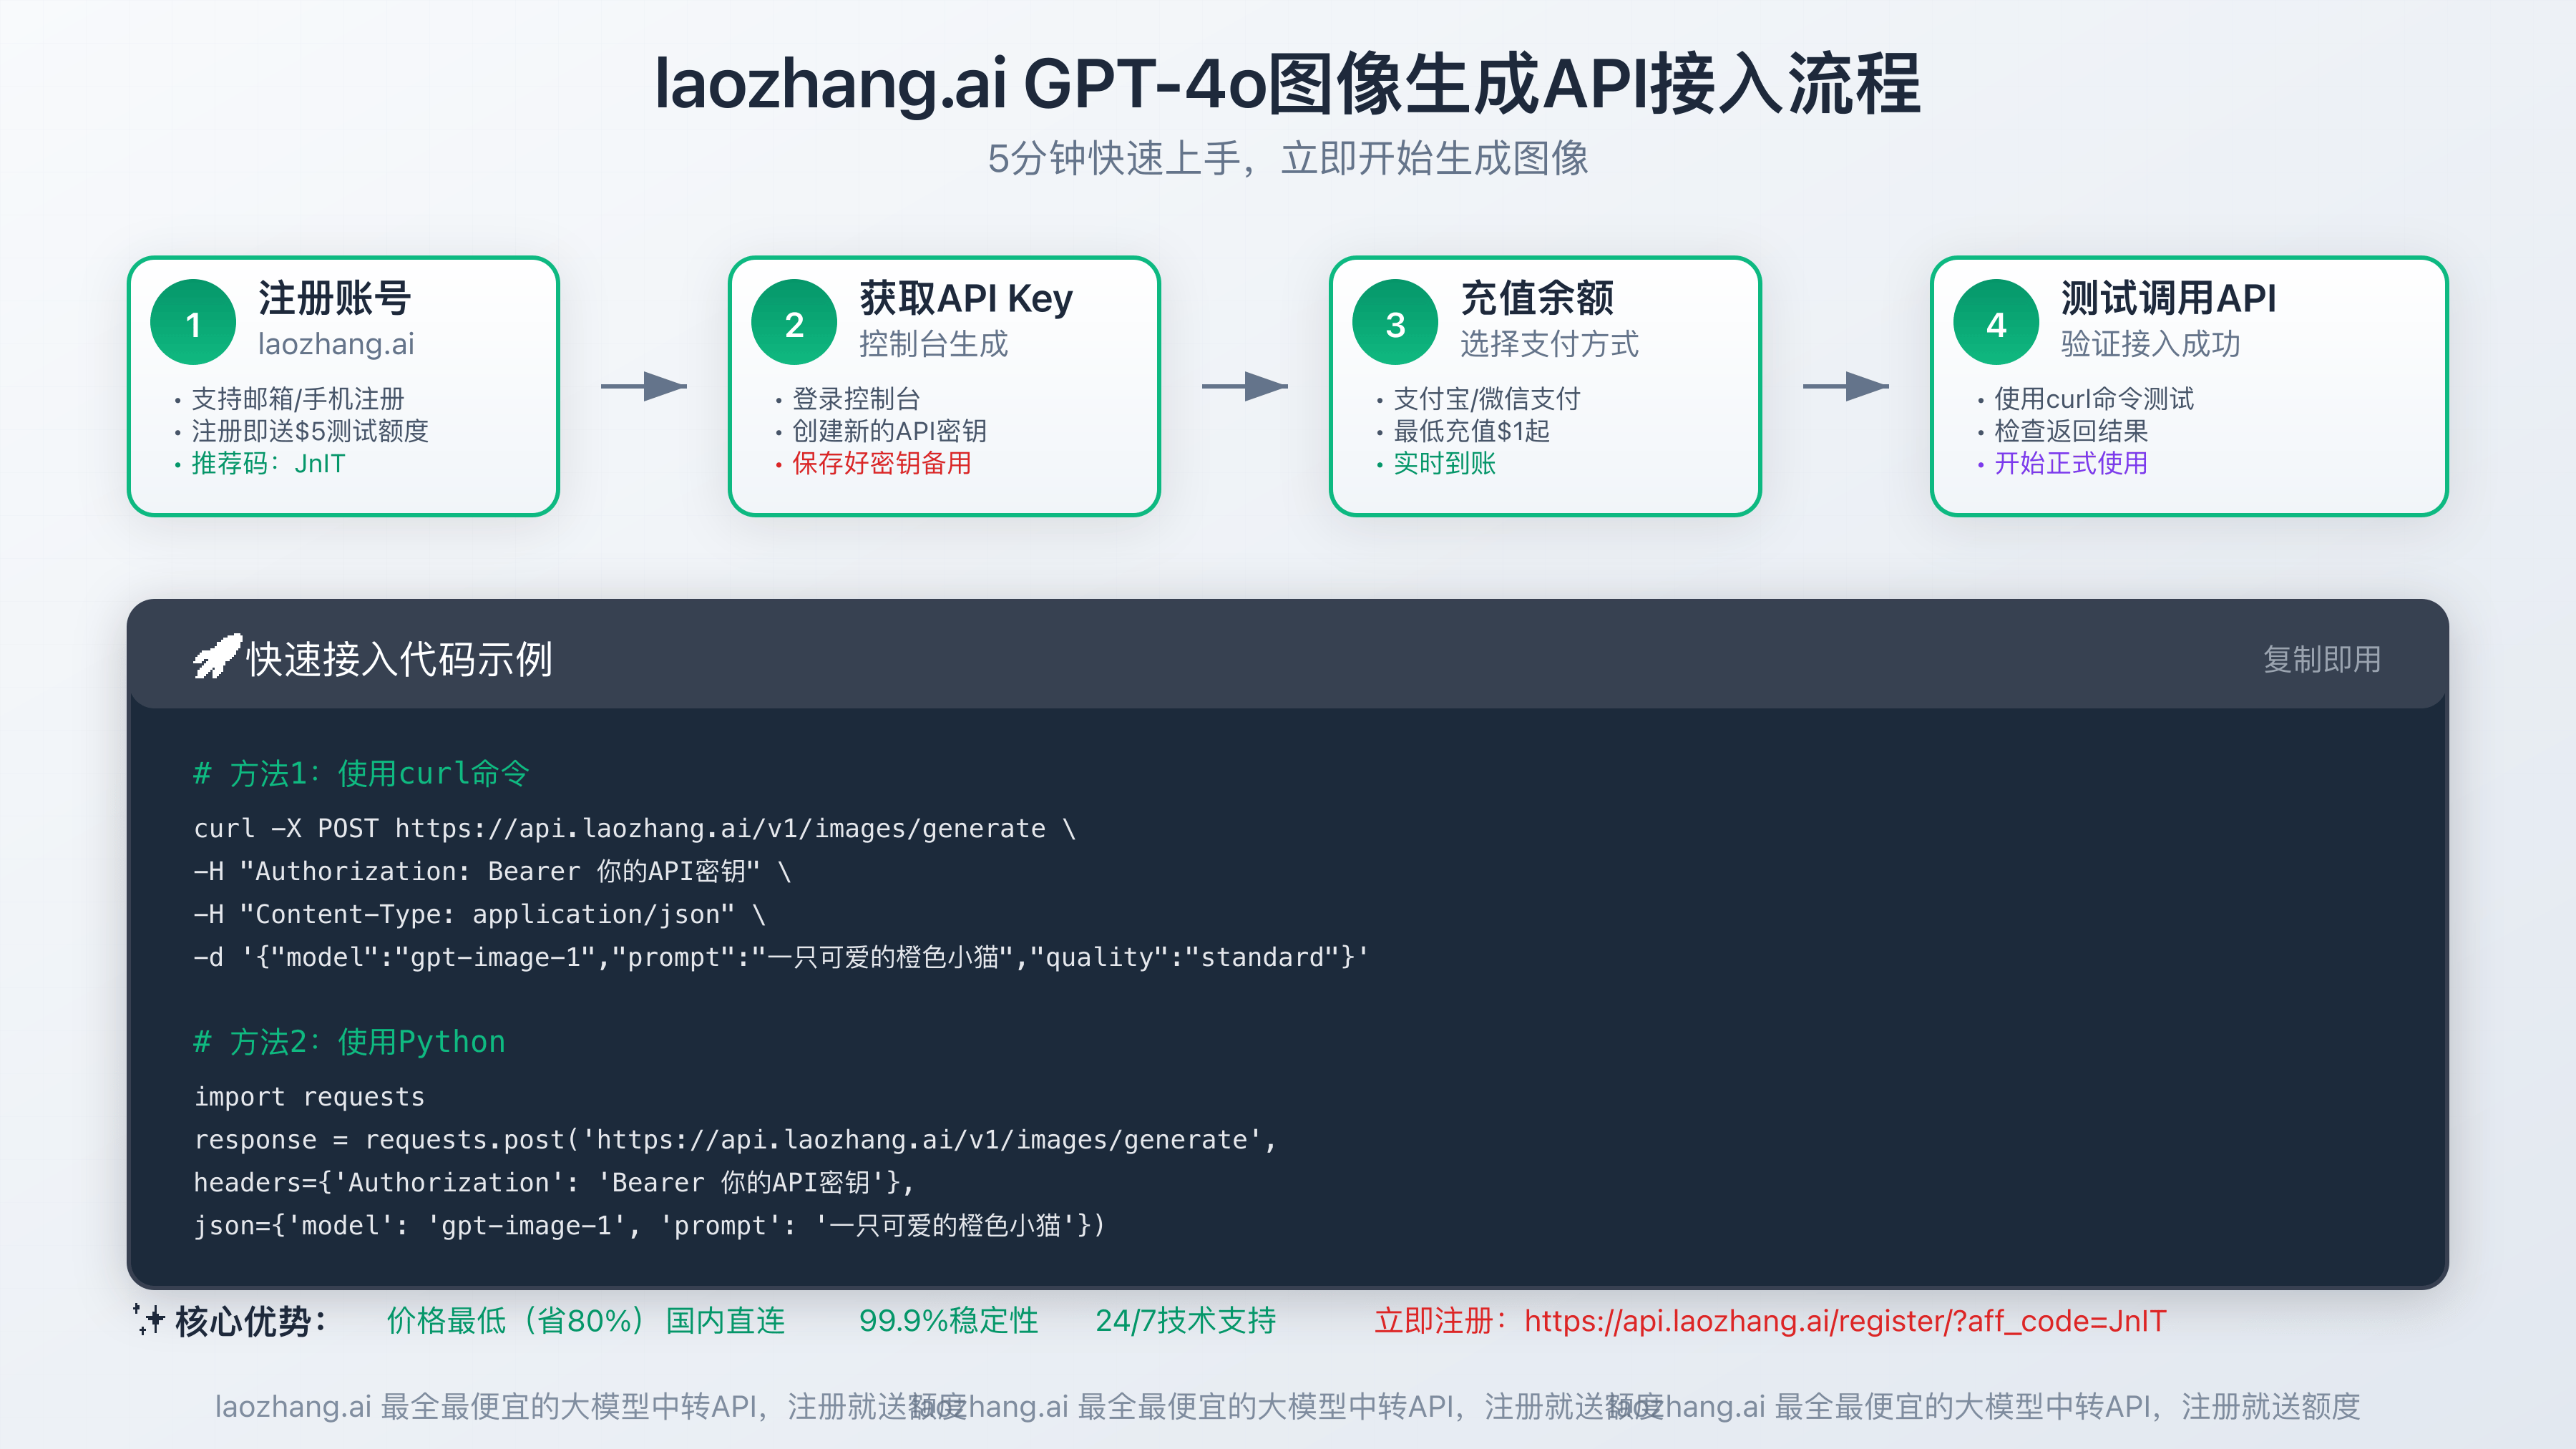The width and height of the screenshot is (2576, 1449).
Task: Click the 复制即用 copy label
Action: click(x=2321, y=659)
